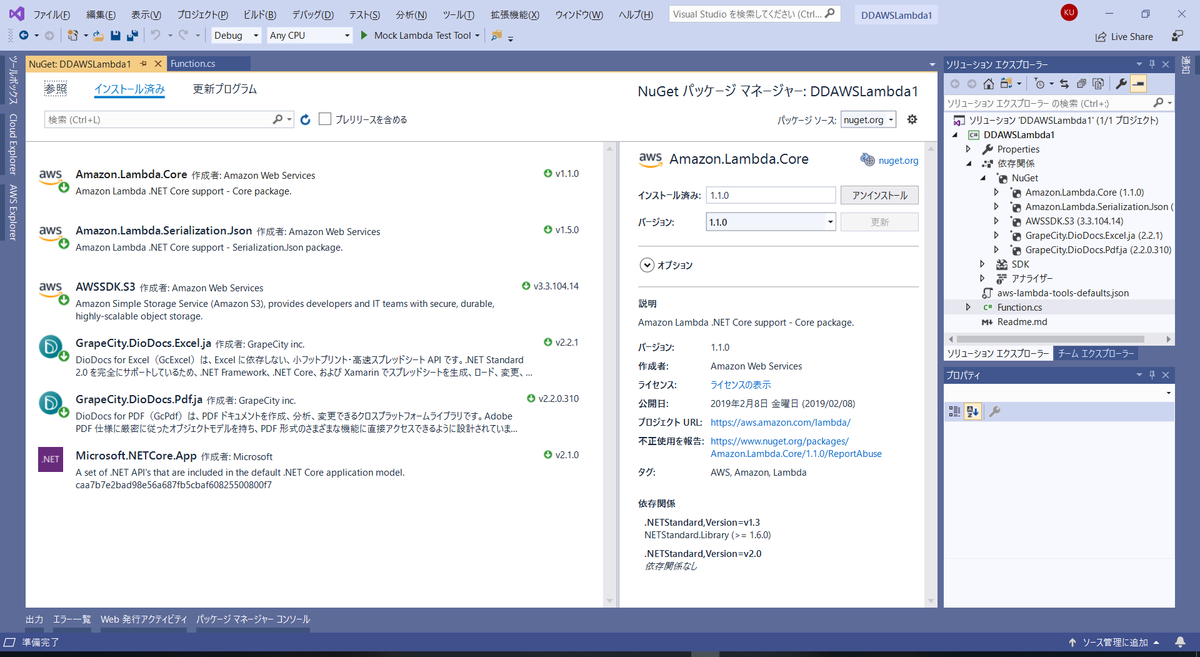1200x657 pixels.
Task: Open NuGet settings gear icon
Action: (912, 119)
